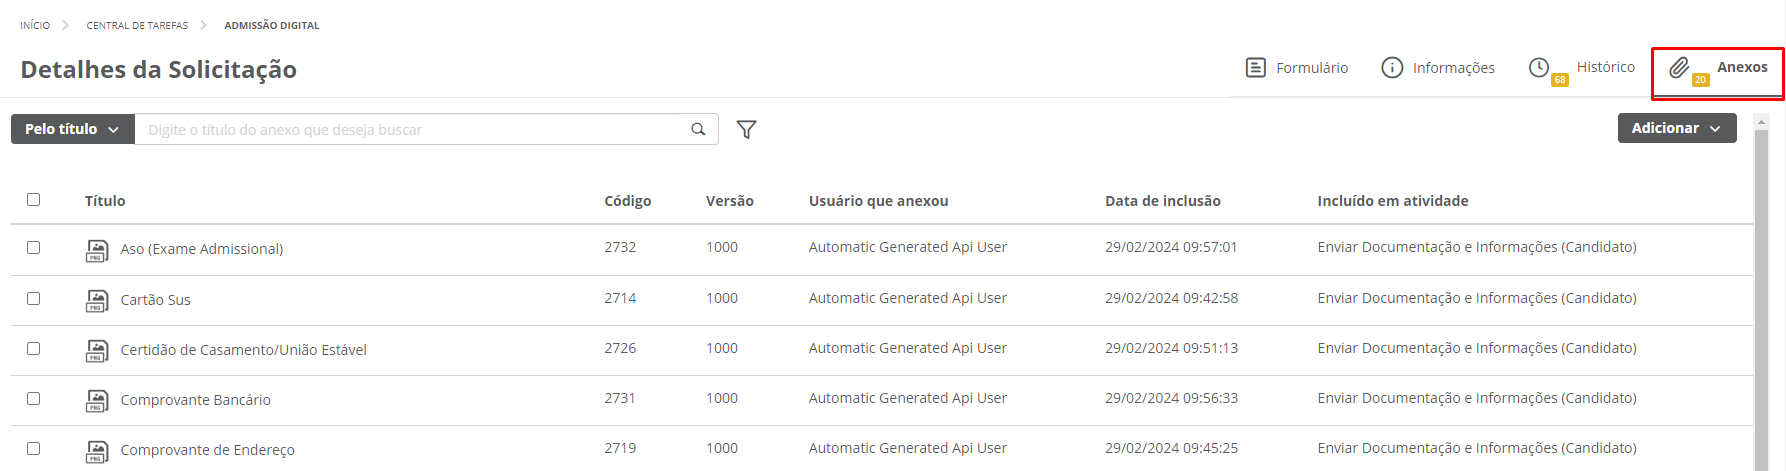Navigate to Início breadcrumb link
The width and height of the screenshot is (1786, 471).
(35, 25)
